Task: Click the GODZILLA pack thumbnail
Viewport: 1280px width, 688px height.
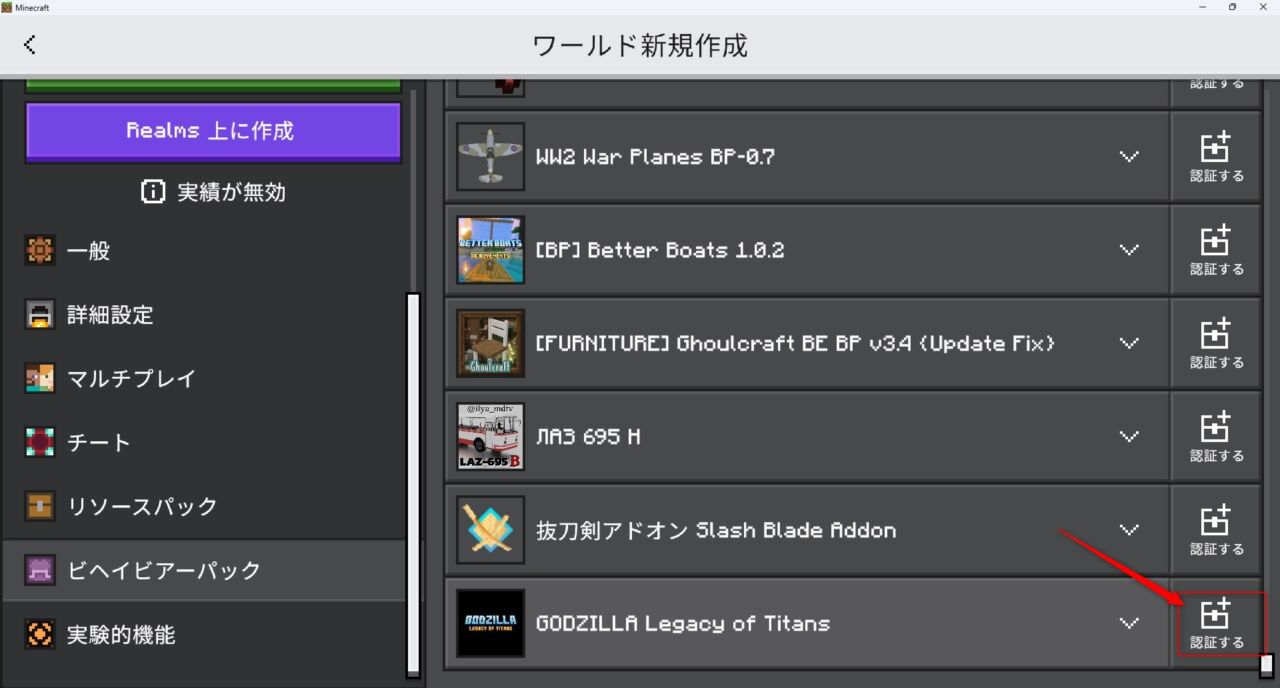Action: [491, 623]
